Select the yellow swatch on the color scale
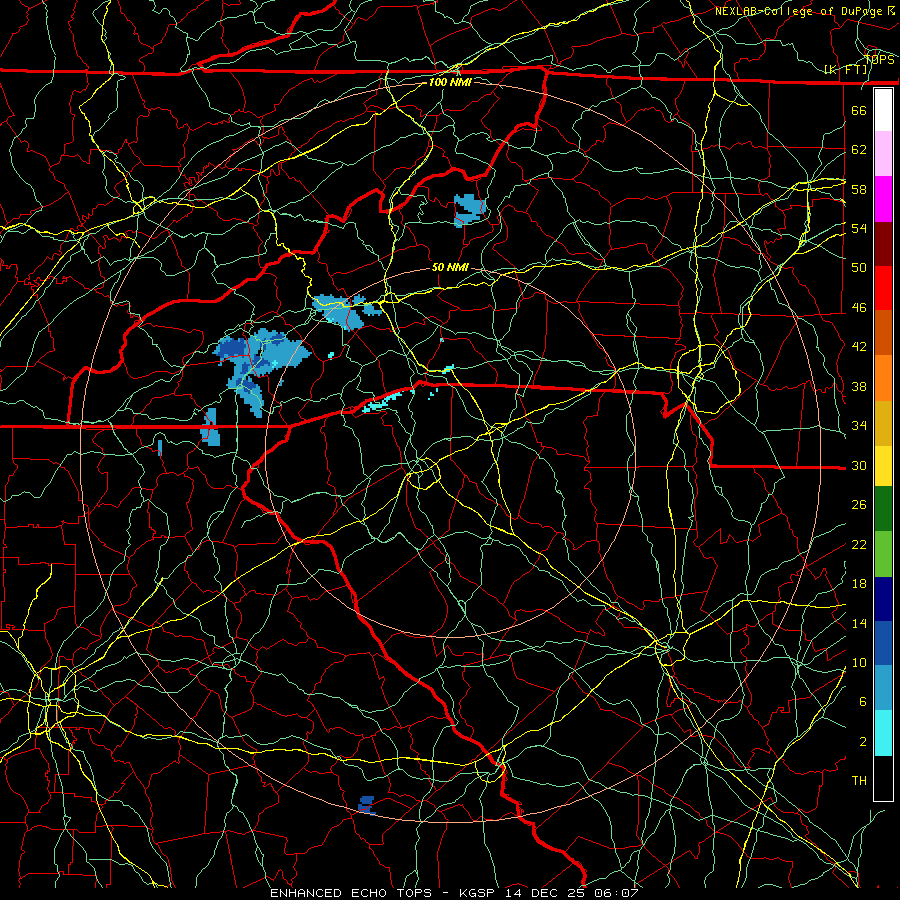 pos(883,466)
